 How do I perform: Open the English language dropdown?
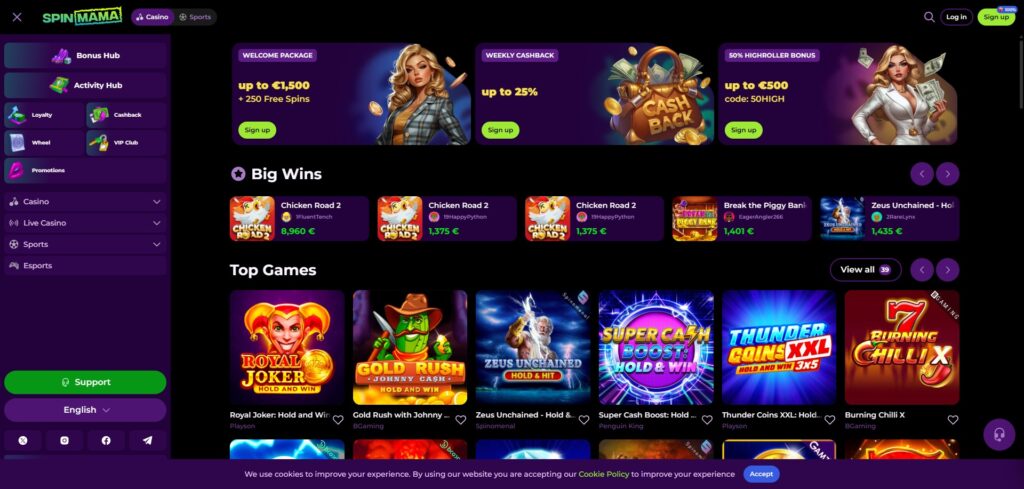click(86, 410)
